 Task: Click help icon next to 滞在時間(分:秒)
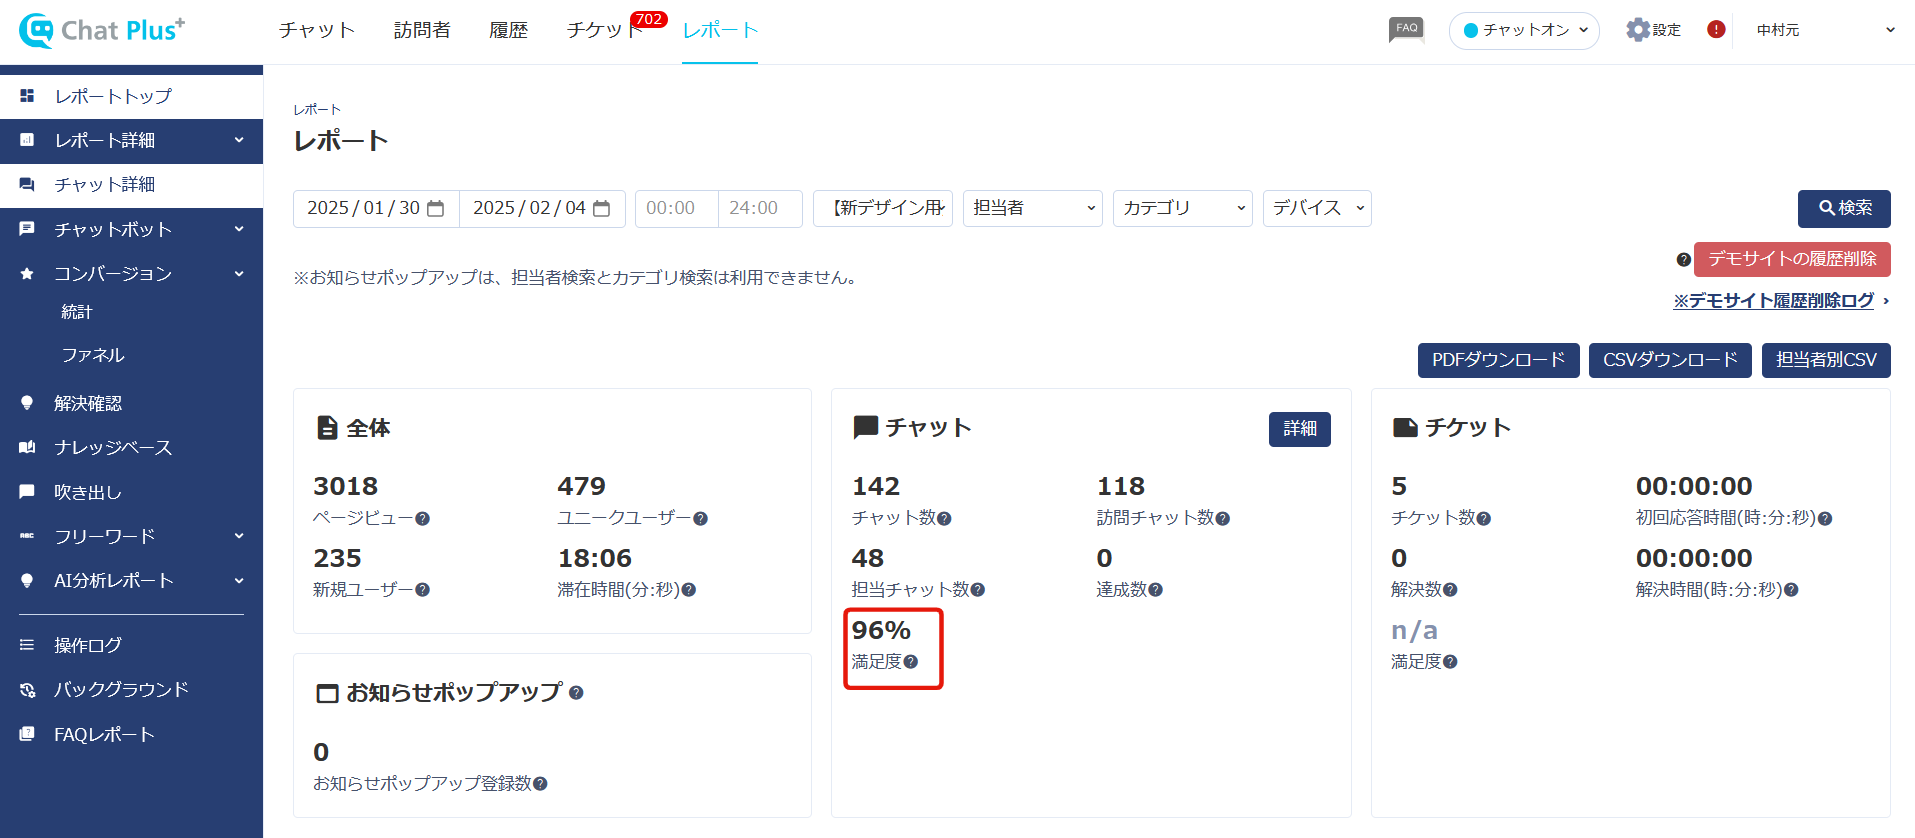[x=688, y=590]
